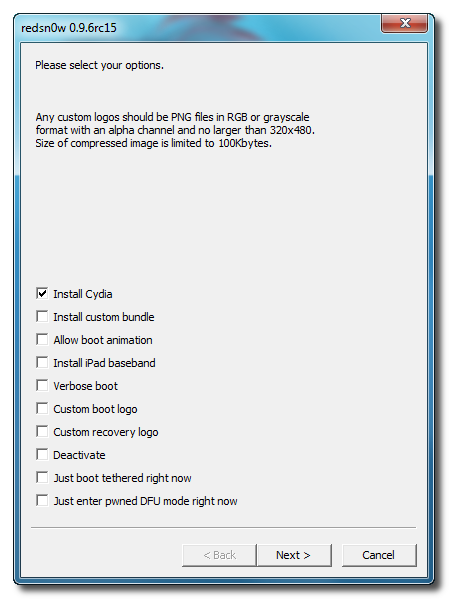This screenshot has width=449, height=599.
Task: Click the grayed-out Back button
Action: (219, 555)
